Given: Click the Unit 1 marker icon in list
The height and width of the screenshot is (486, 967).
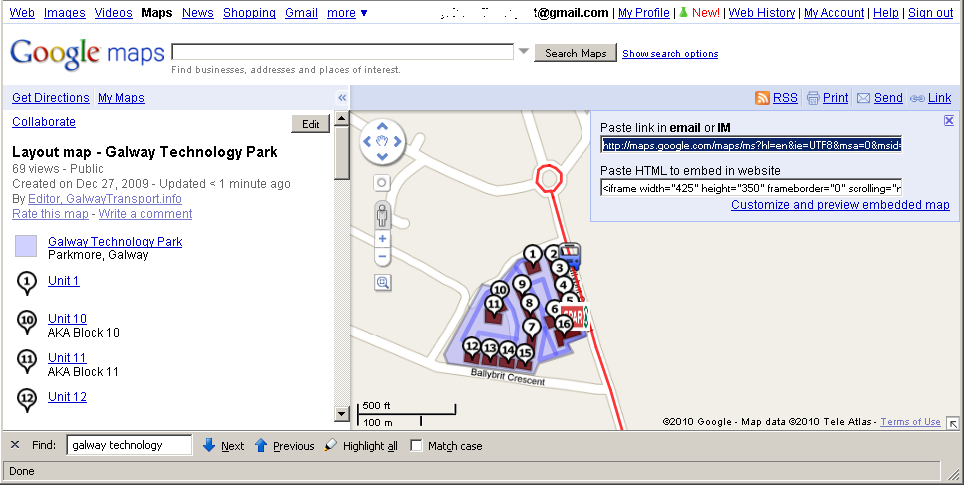Looking at the screenshot, I should [27, 284].
